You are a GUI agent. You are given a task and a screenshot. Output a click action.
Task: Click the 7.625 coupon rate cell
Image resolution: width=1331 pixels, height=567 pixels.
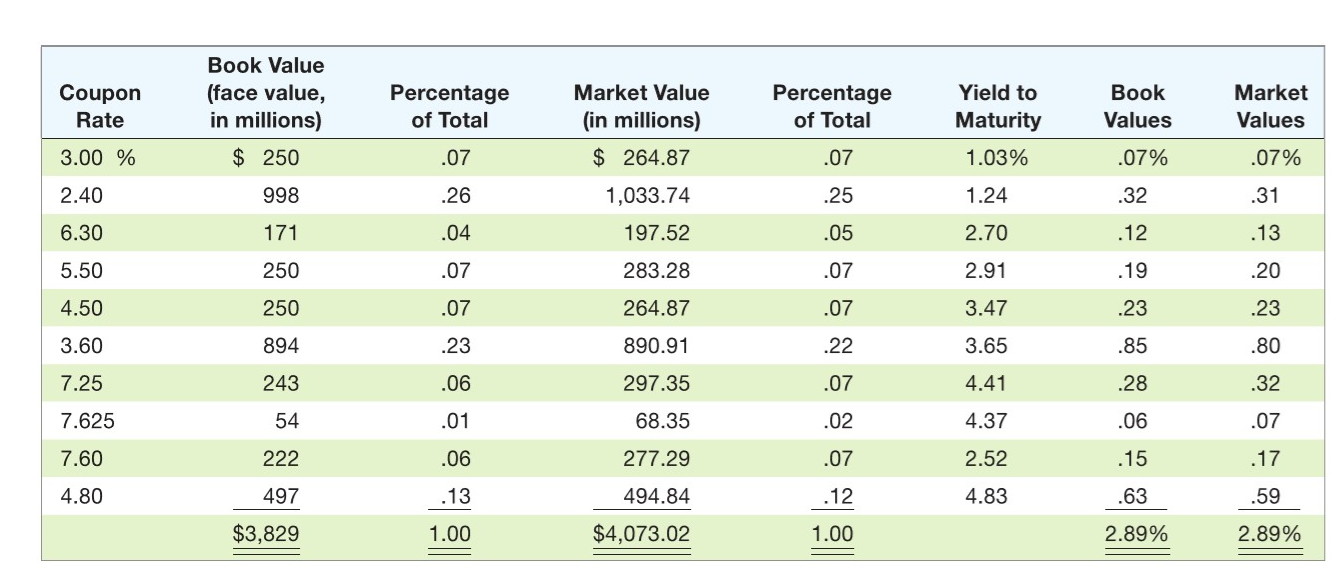click(x=87, y=421)
